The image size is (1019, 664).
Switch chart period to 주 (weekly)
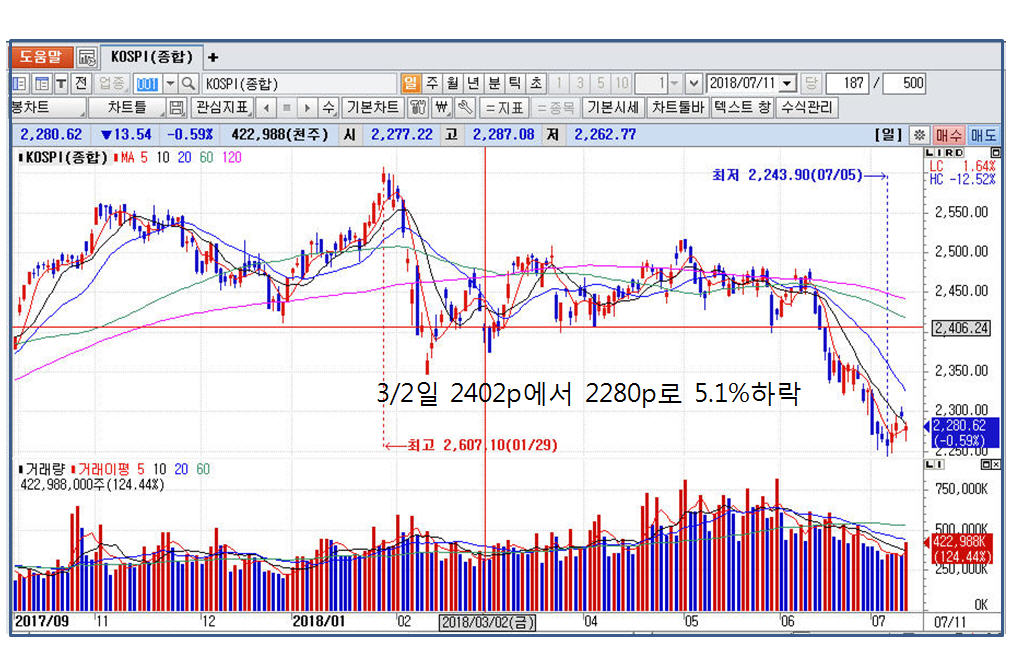[x=432, y=84]
